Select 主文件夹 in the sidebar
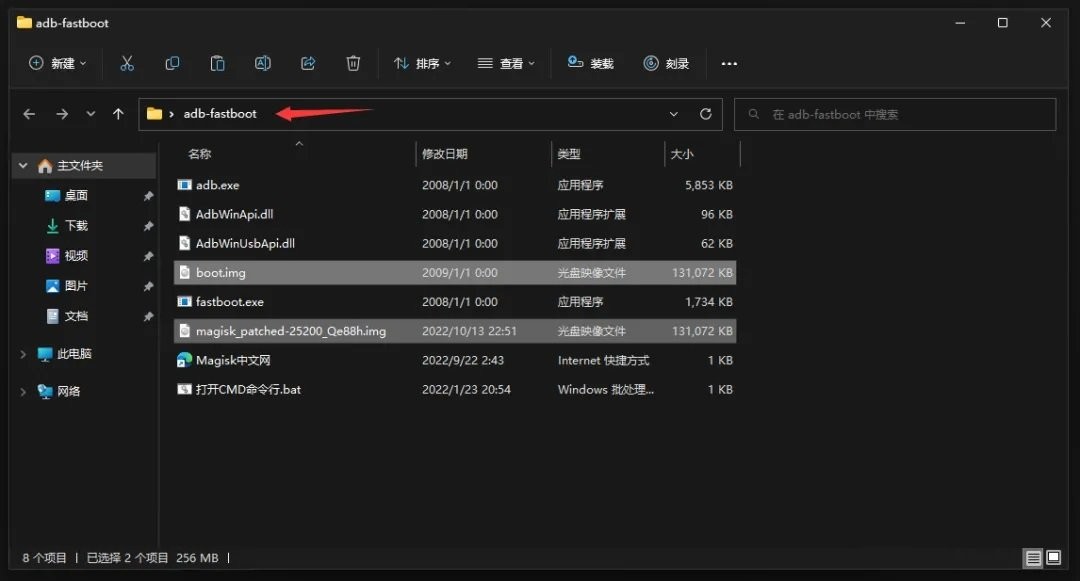Screen dimensions: 1080x581 [80, 166]
